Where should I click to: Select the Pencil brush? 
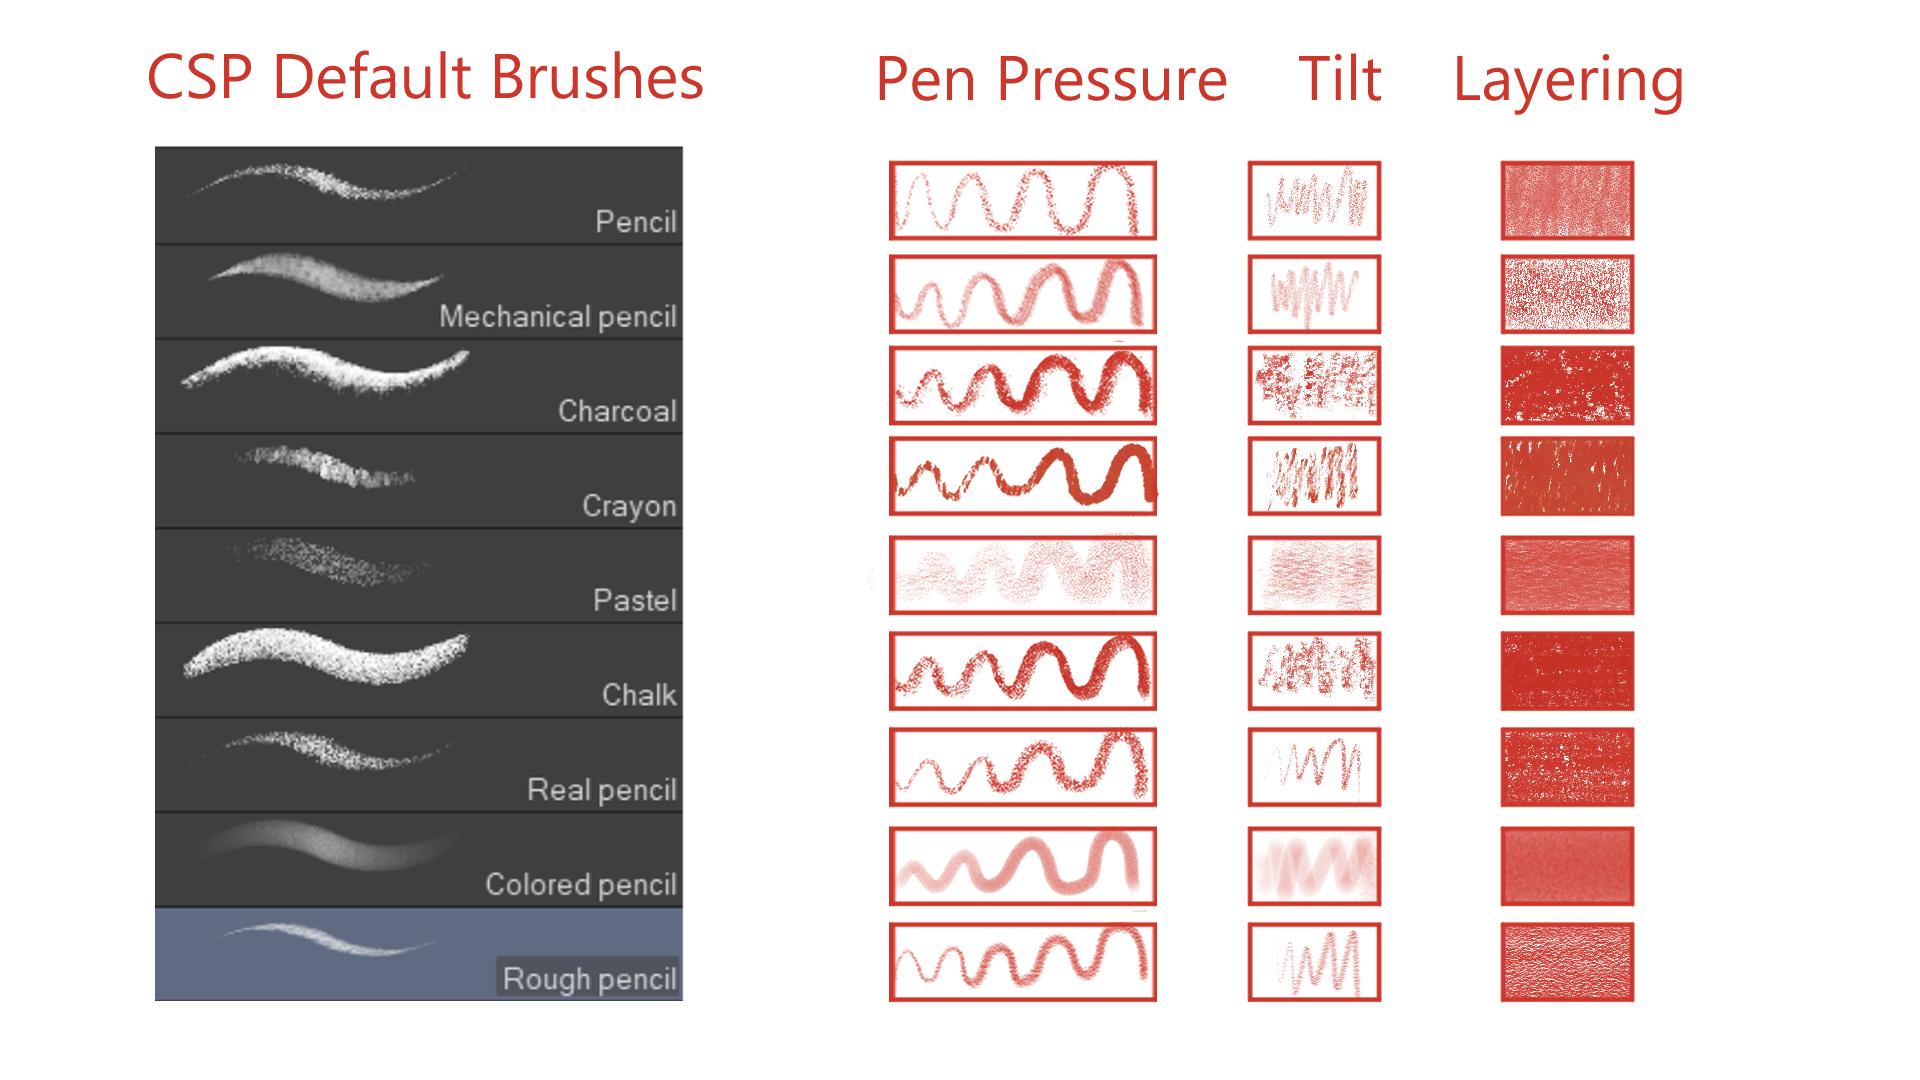[418, 196]
